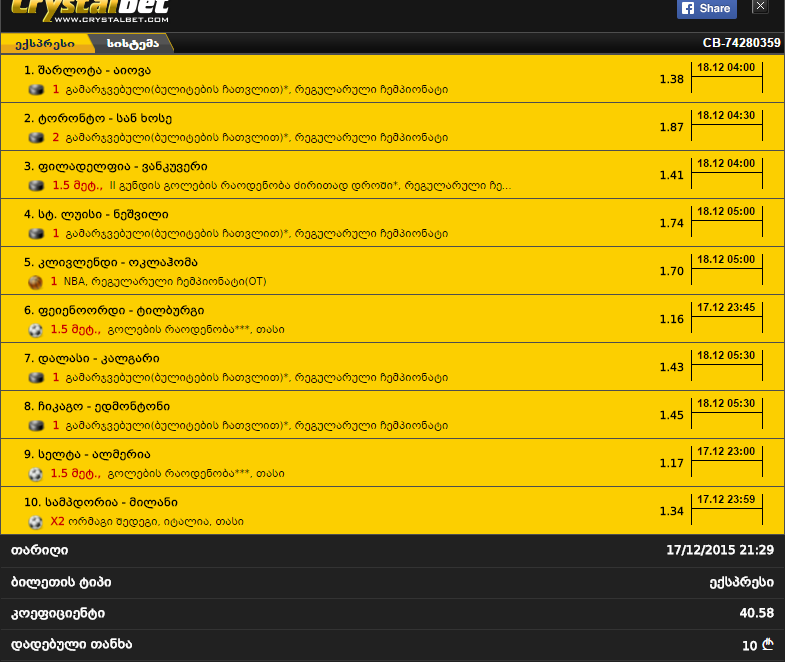Click the hockey puck icon in row 8
This screenshot has height=662, width=785.
(x=36, y=426)
